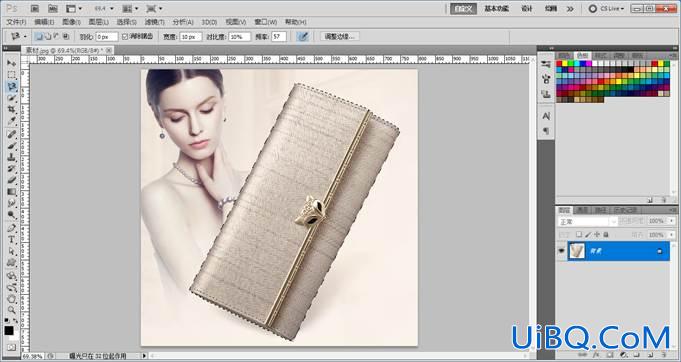Open the Paragraph panel icon
681x362 pixels.
coord(546,131)
